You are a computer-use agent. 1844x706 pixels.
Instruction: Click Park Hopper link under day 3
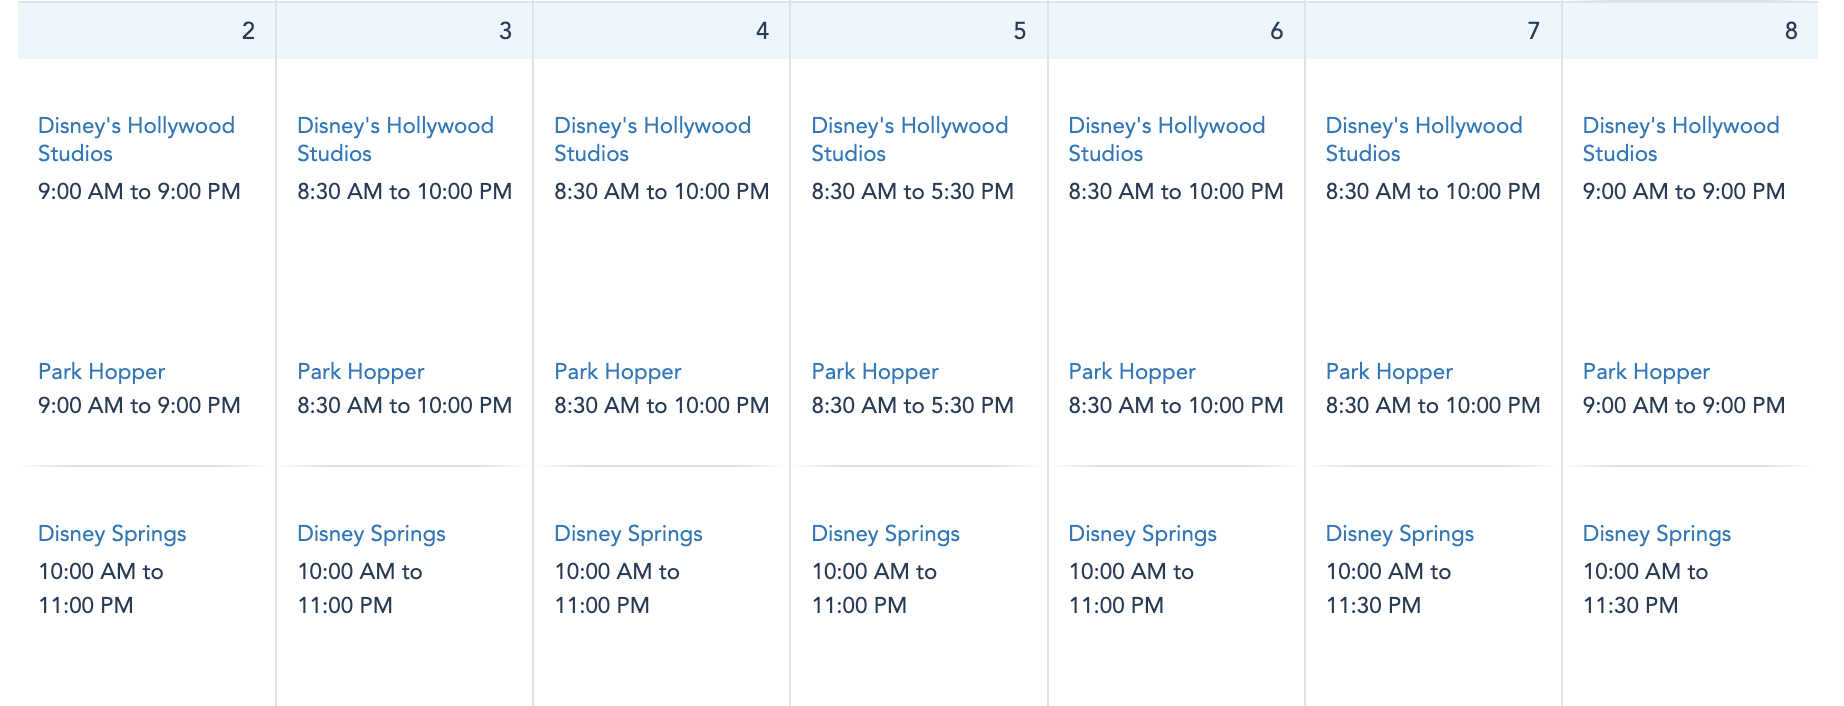[x=360, y=372]
